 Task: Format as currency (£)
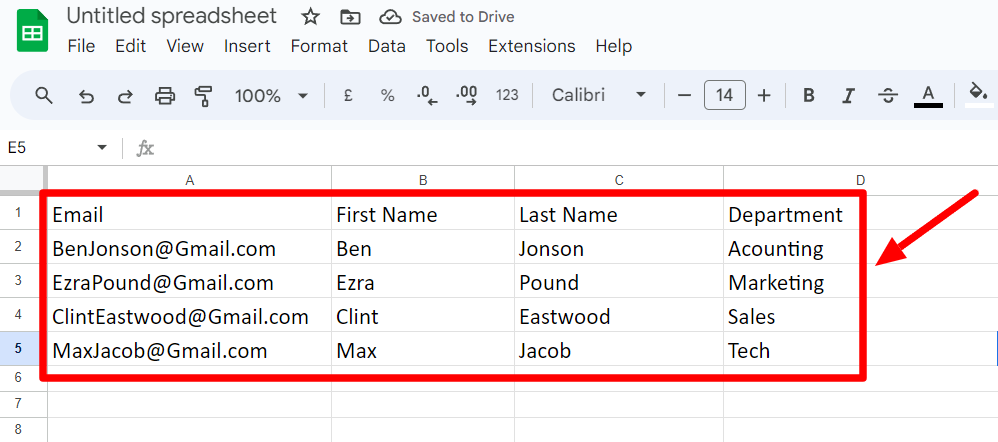click(x=348, y=96)
